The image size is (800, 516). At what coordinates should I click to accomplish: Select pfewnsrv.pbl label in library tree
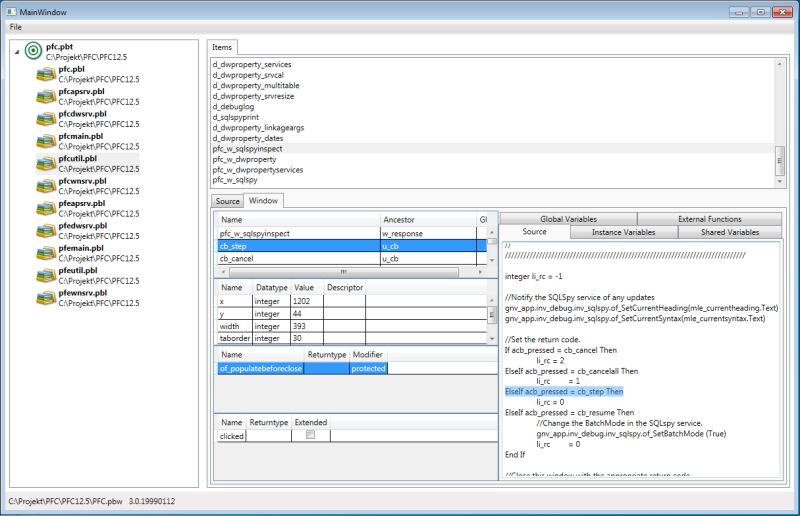tap(83, 293)
